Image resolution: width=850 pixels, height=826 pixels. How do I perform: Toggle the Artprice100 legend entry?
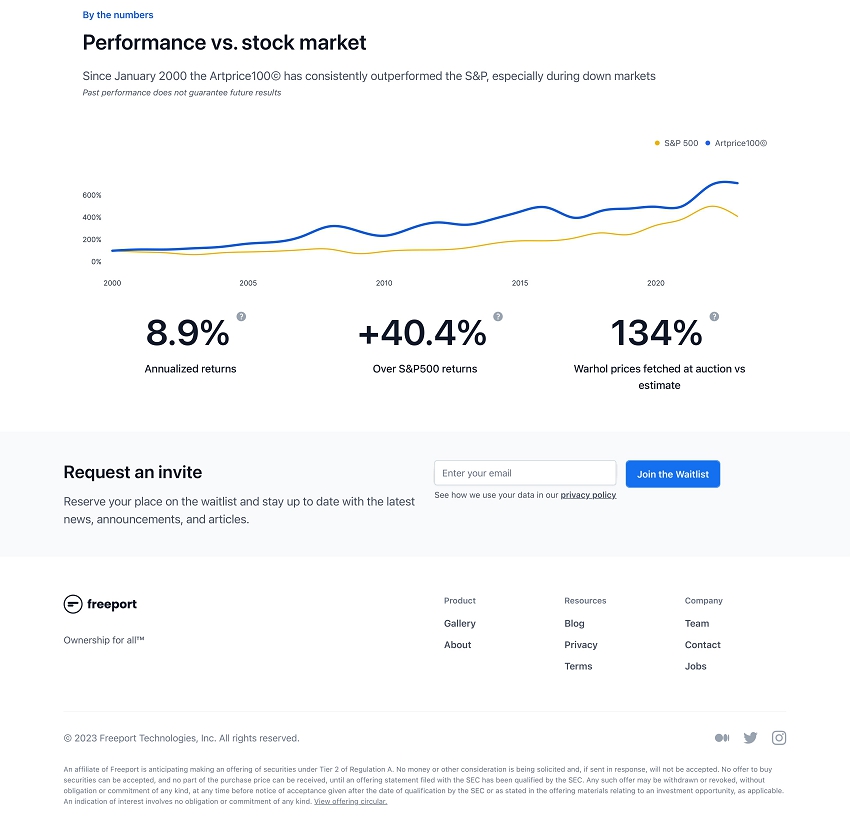click(736, 143)
